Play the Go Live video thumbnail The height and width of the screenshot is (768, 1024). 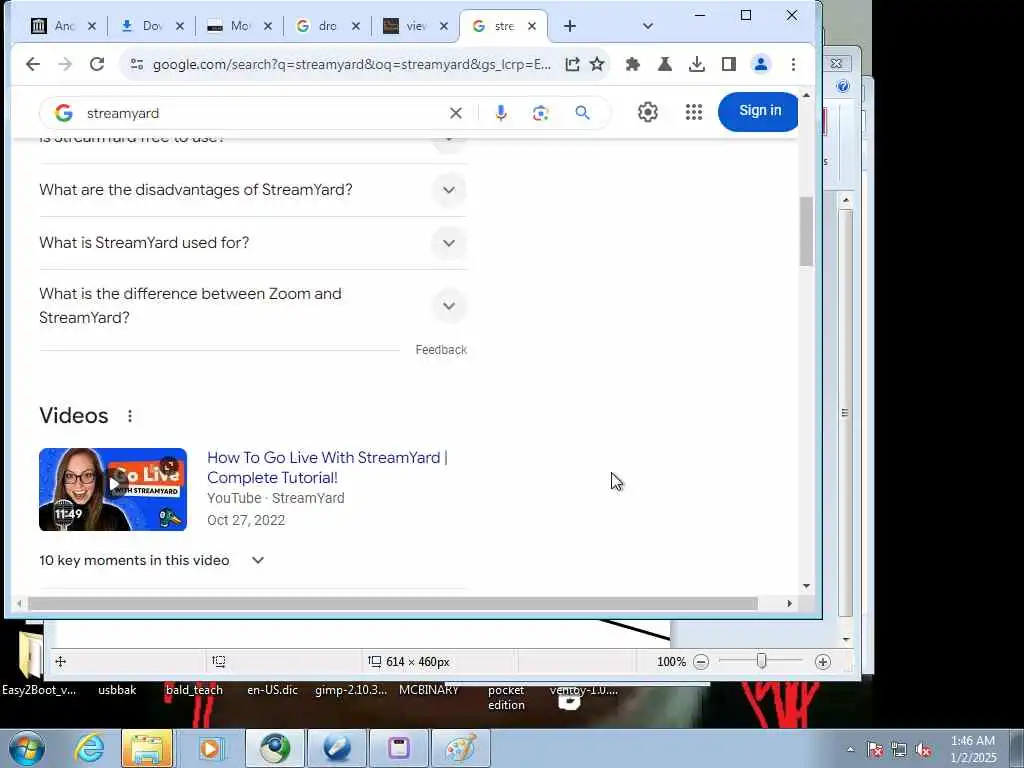(113, 489)
